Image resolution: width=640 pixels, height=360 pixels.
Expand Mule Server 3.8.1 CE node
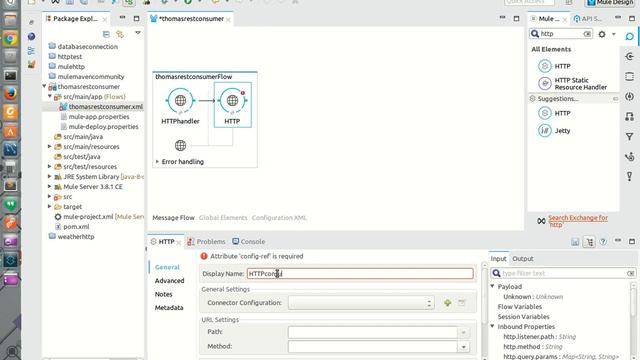coord(50,186)
